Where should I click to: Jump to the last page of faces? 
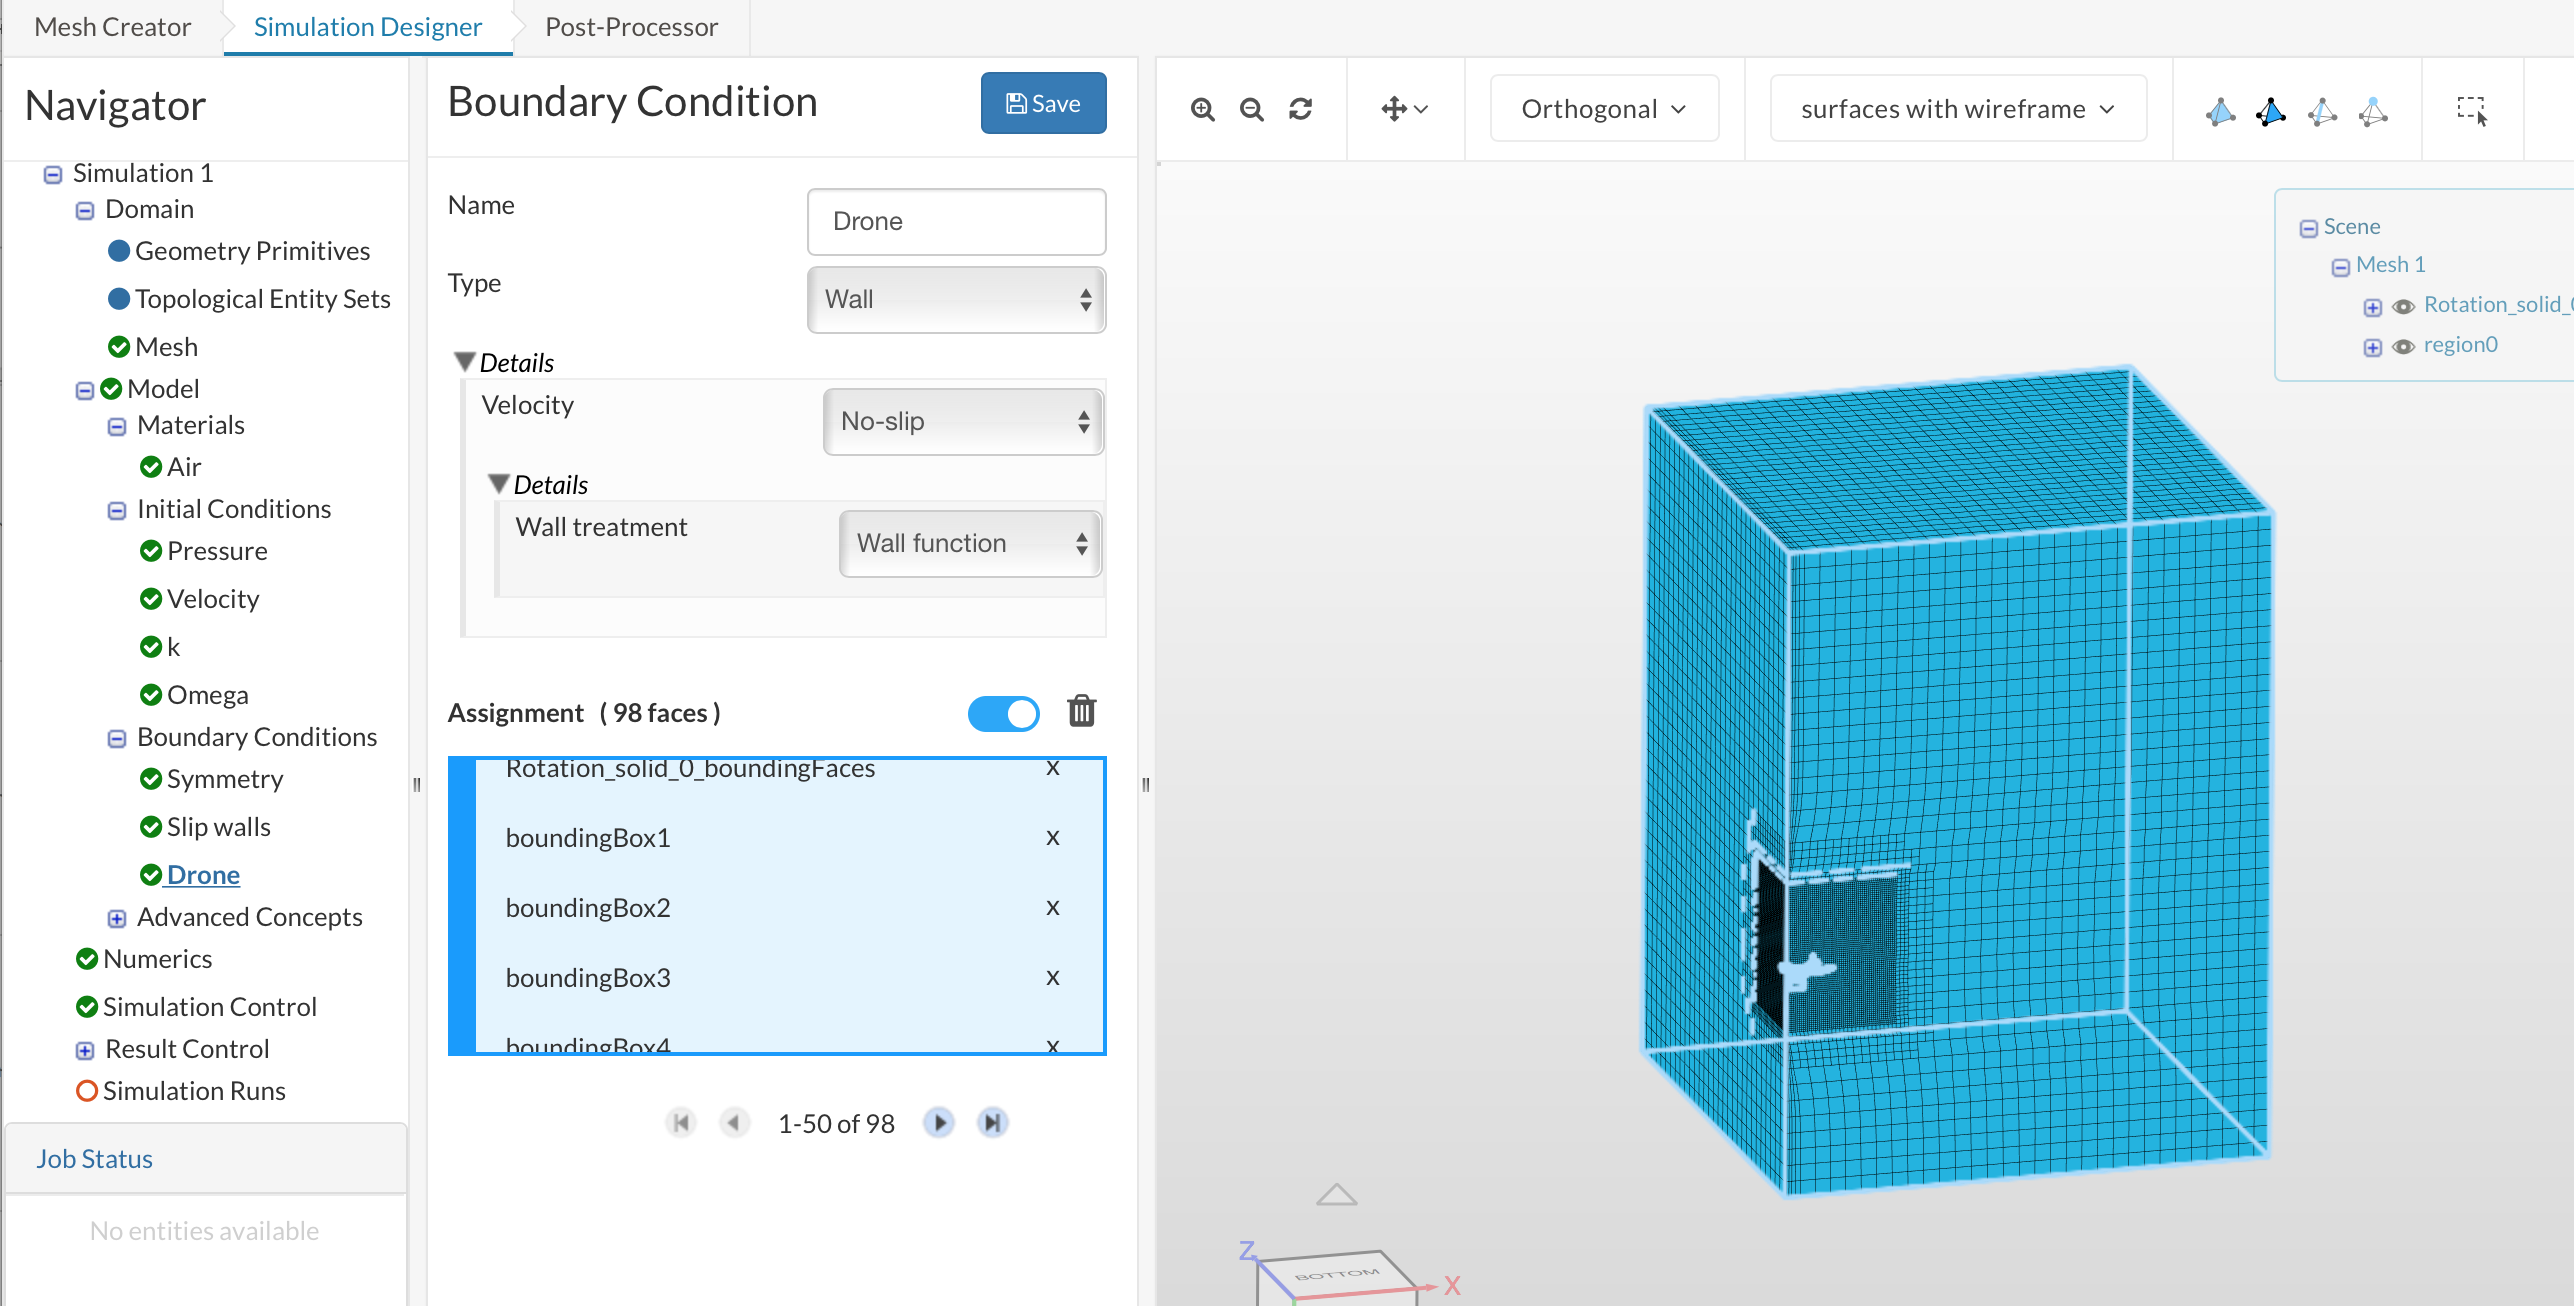[992, 1123]
